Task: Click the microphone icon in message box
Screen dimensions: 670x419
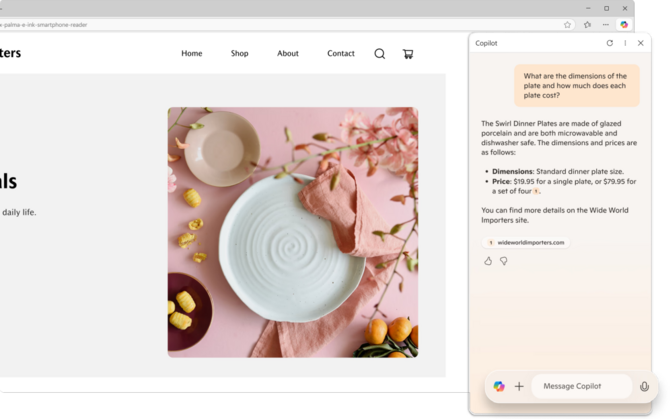Action: (x=644, y=386)
